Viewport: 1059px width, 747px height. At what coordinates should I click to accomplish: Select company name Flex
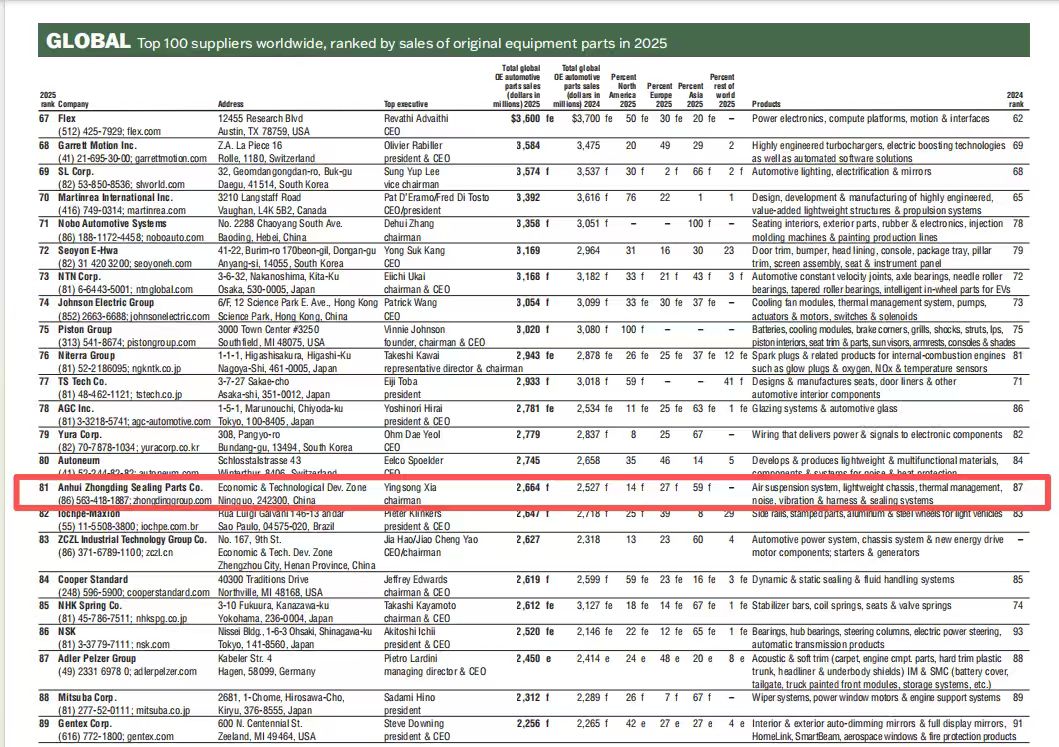66,118
